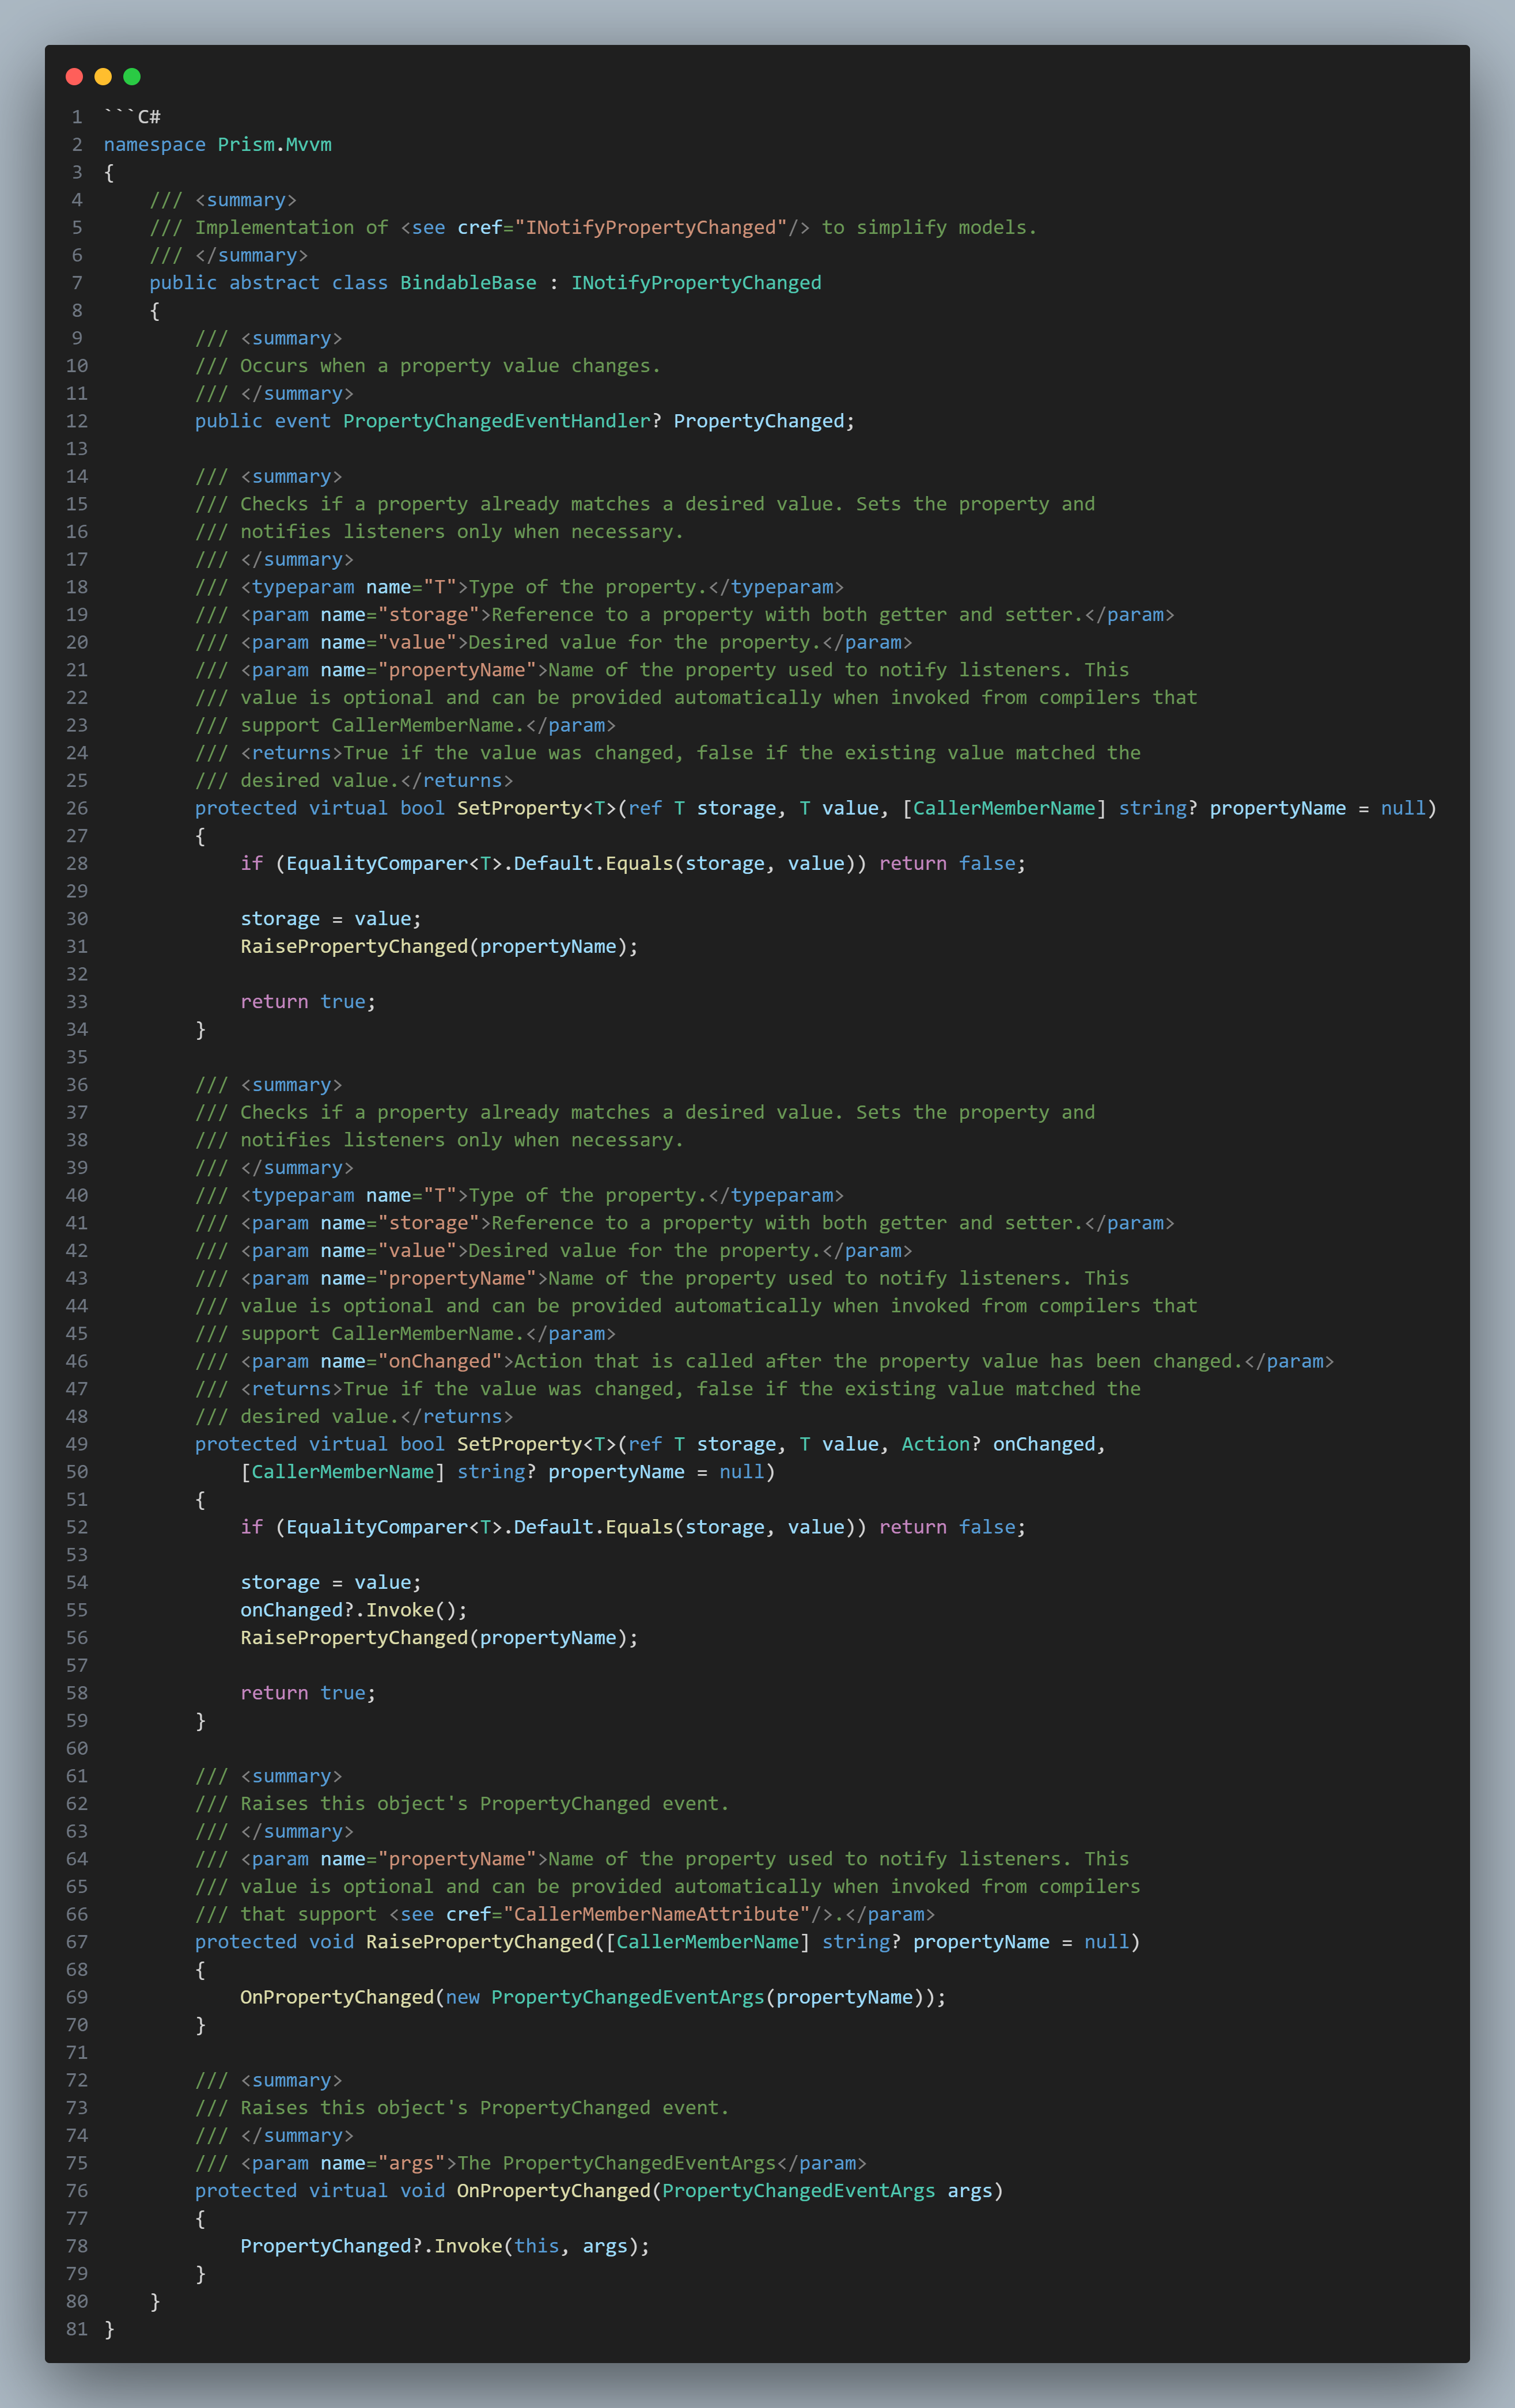Click the "bool" keyword on line 26
The width and height of the screenshot is (1515, 2408).
tap(422, 808)
